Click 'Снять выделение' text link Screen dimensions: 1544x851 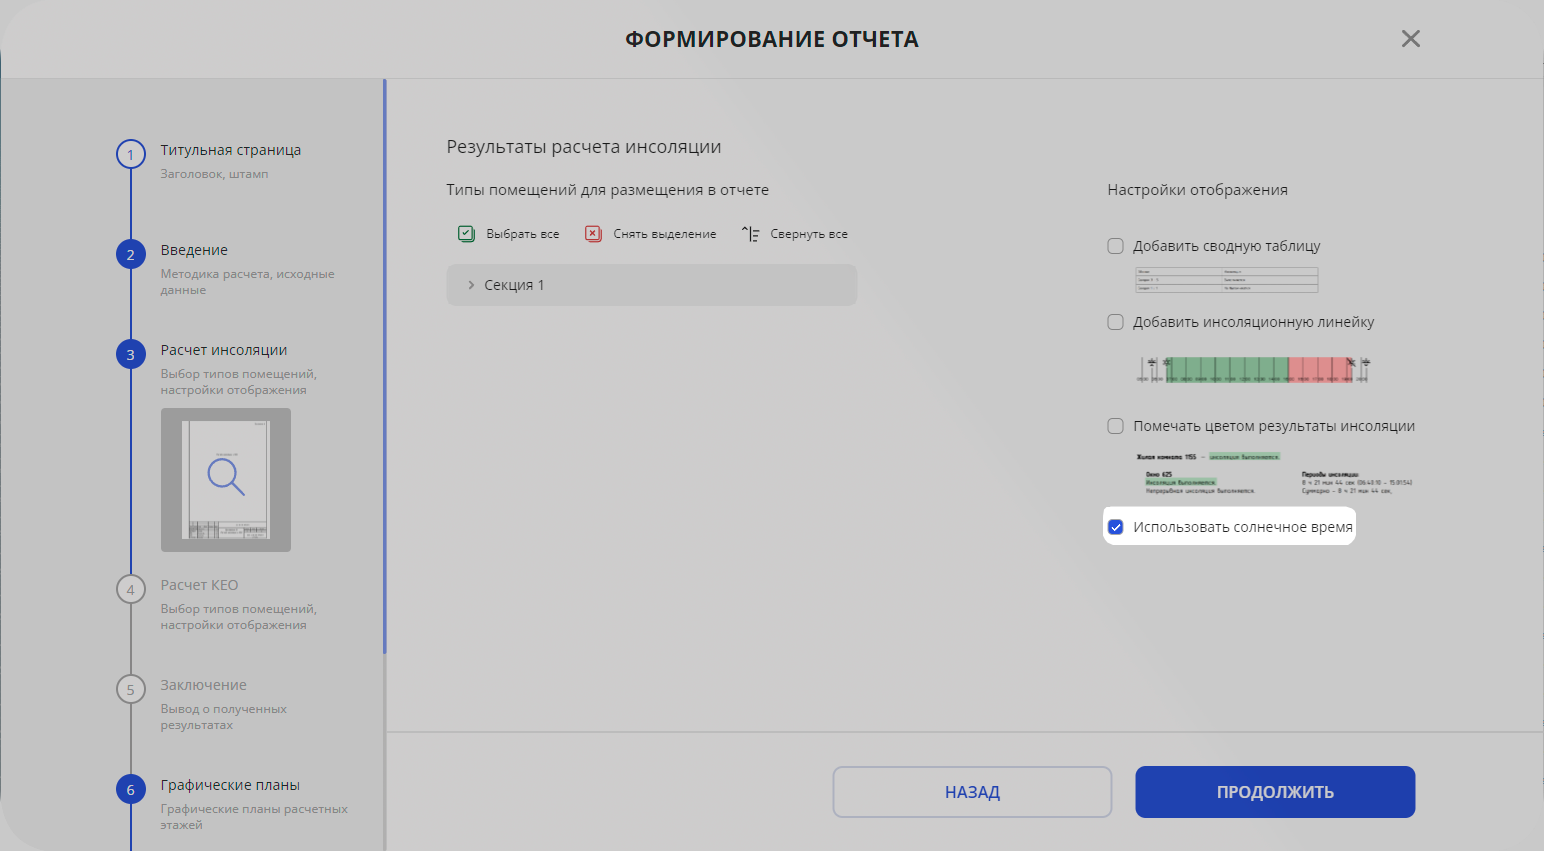(x=665, y=234)
